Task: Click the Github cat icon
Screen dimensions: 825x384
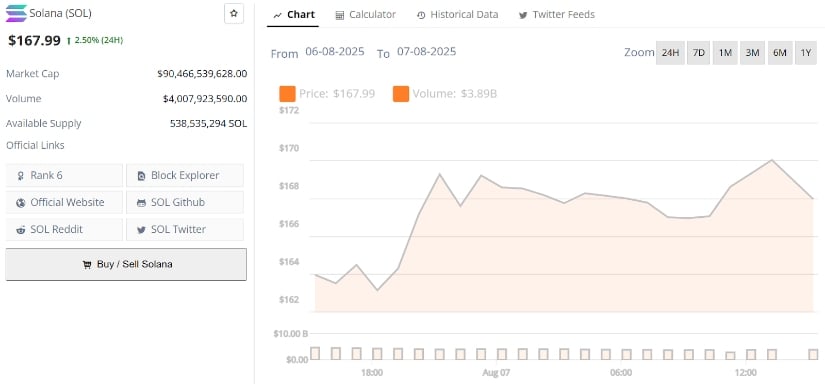Action: click(x=141, y=203)
